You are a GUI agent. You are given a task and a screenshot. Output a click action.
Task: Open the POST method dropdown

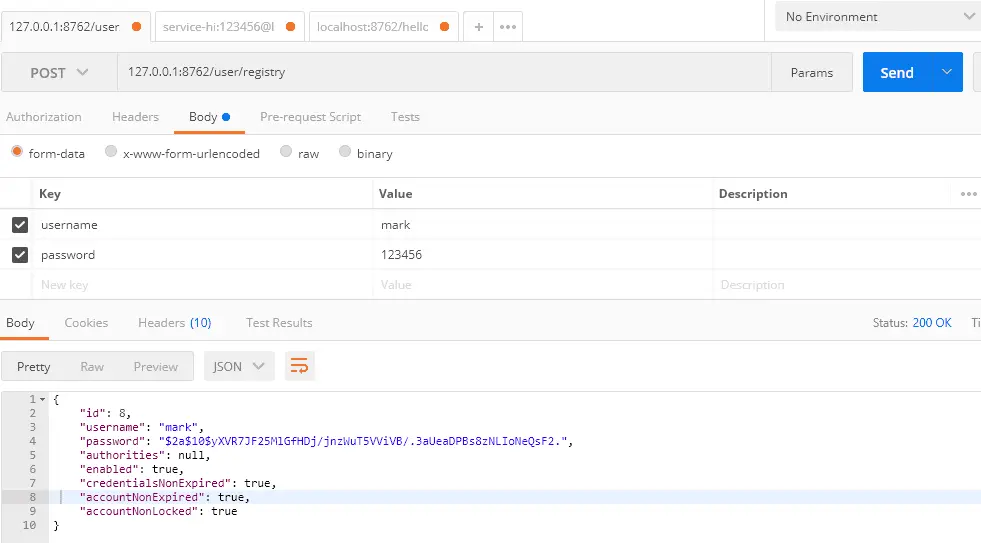click(x=59, y=72)
